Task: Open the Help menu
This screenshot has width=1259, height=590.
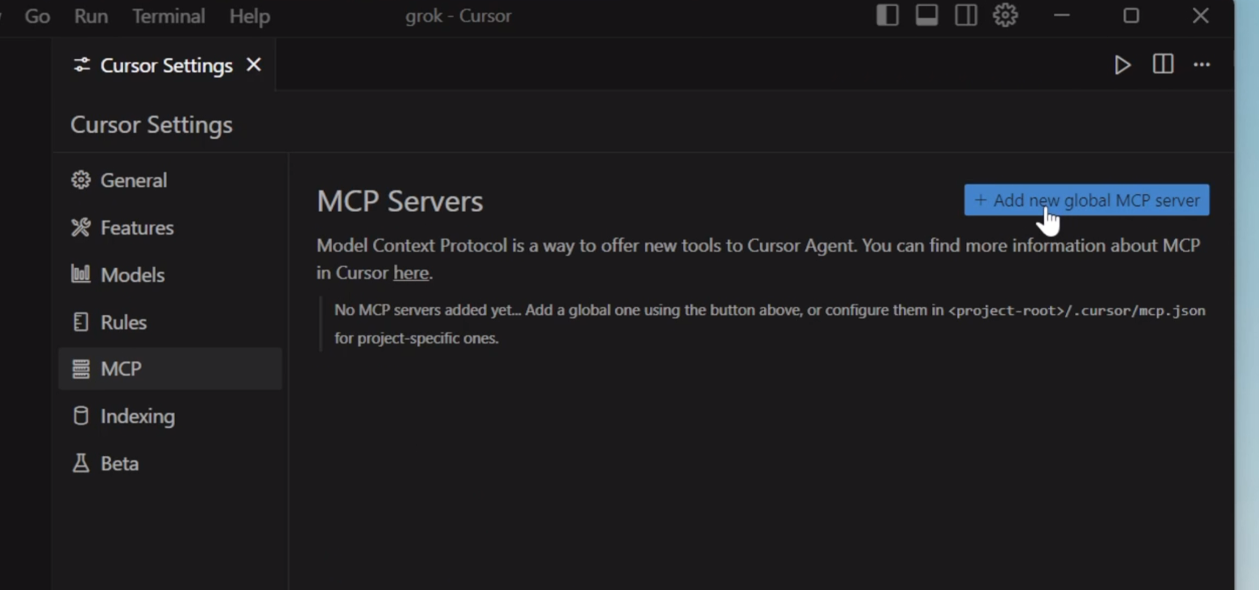Action: click(249, 16)
